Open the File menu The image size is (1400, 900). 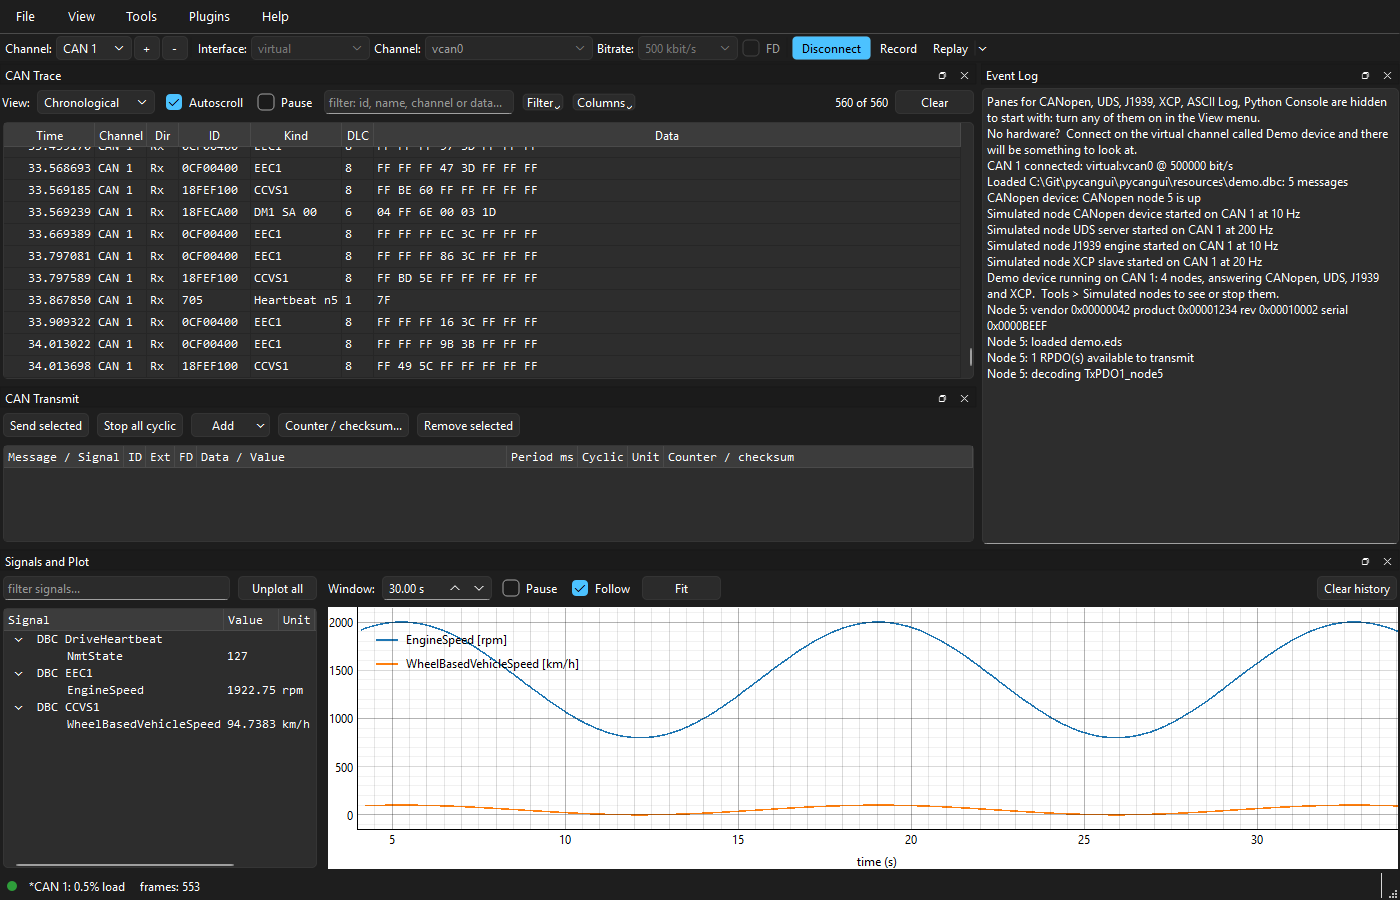click(x=26, y=16)
